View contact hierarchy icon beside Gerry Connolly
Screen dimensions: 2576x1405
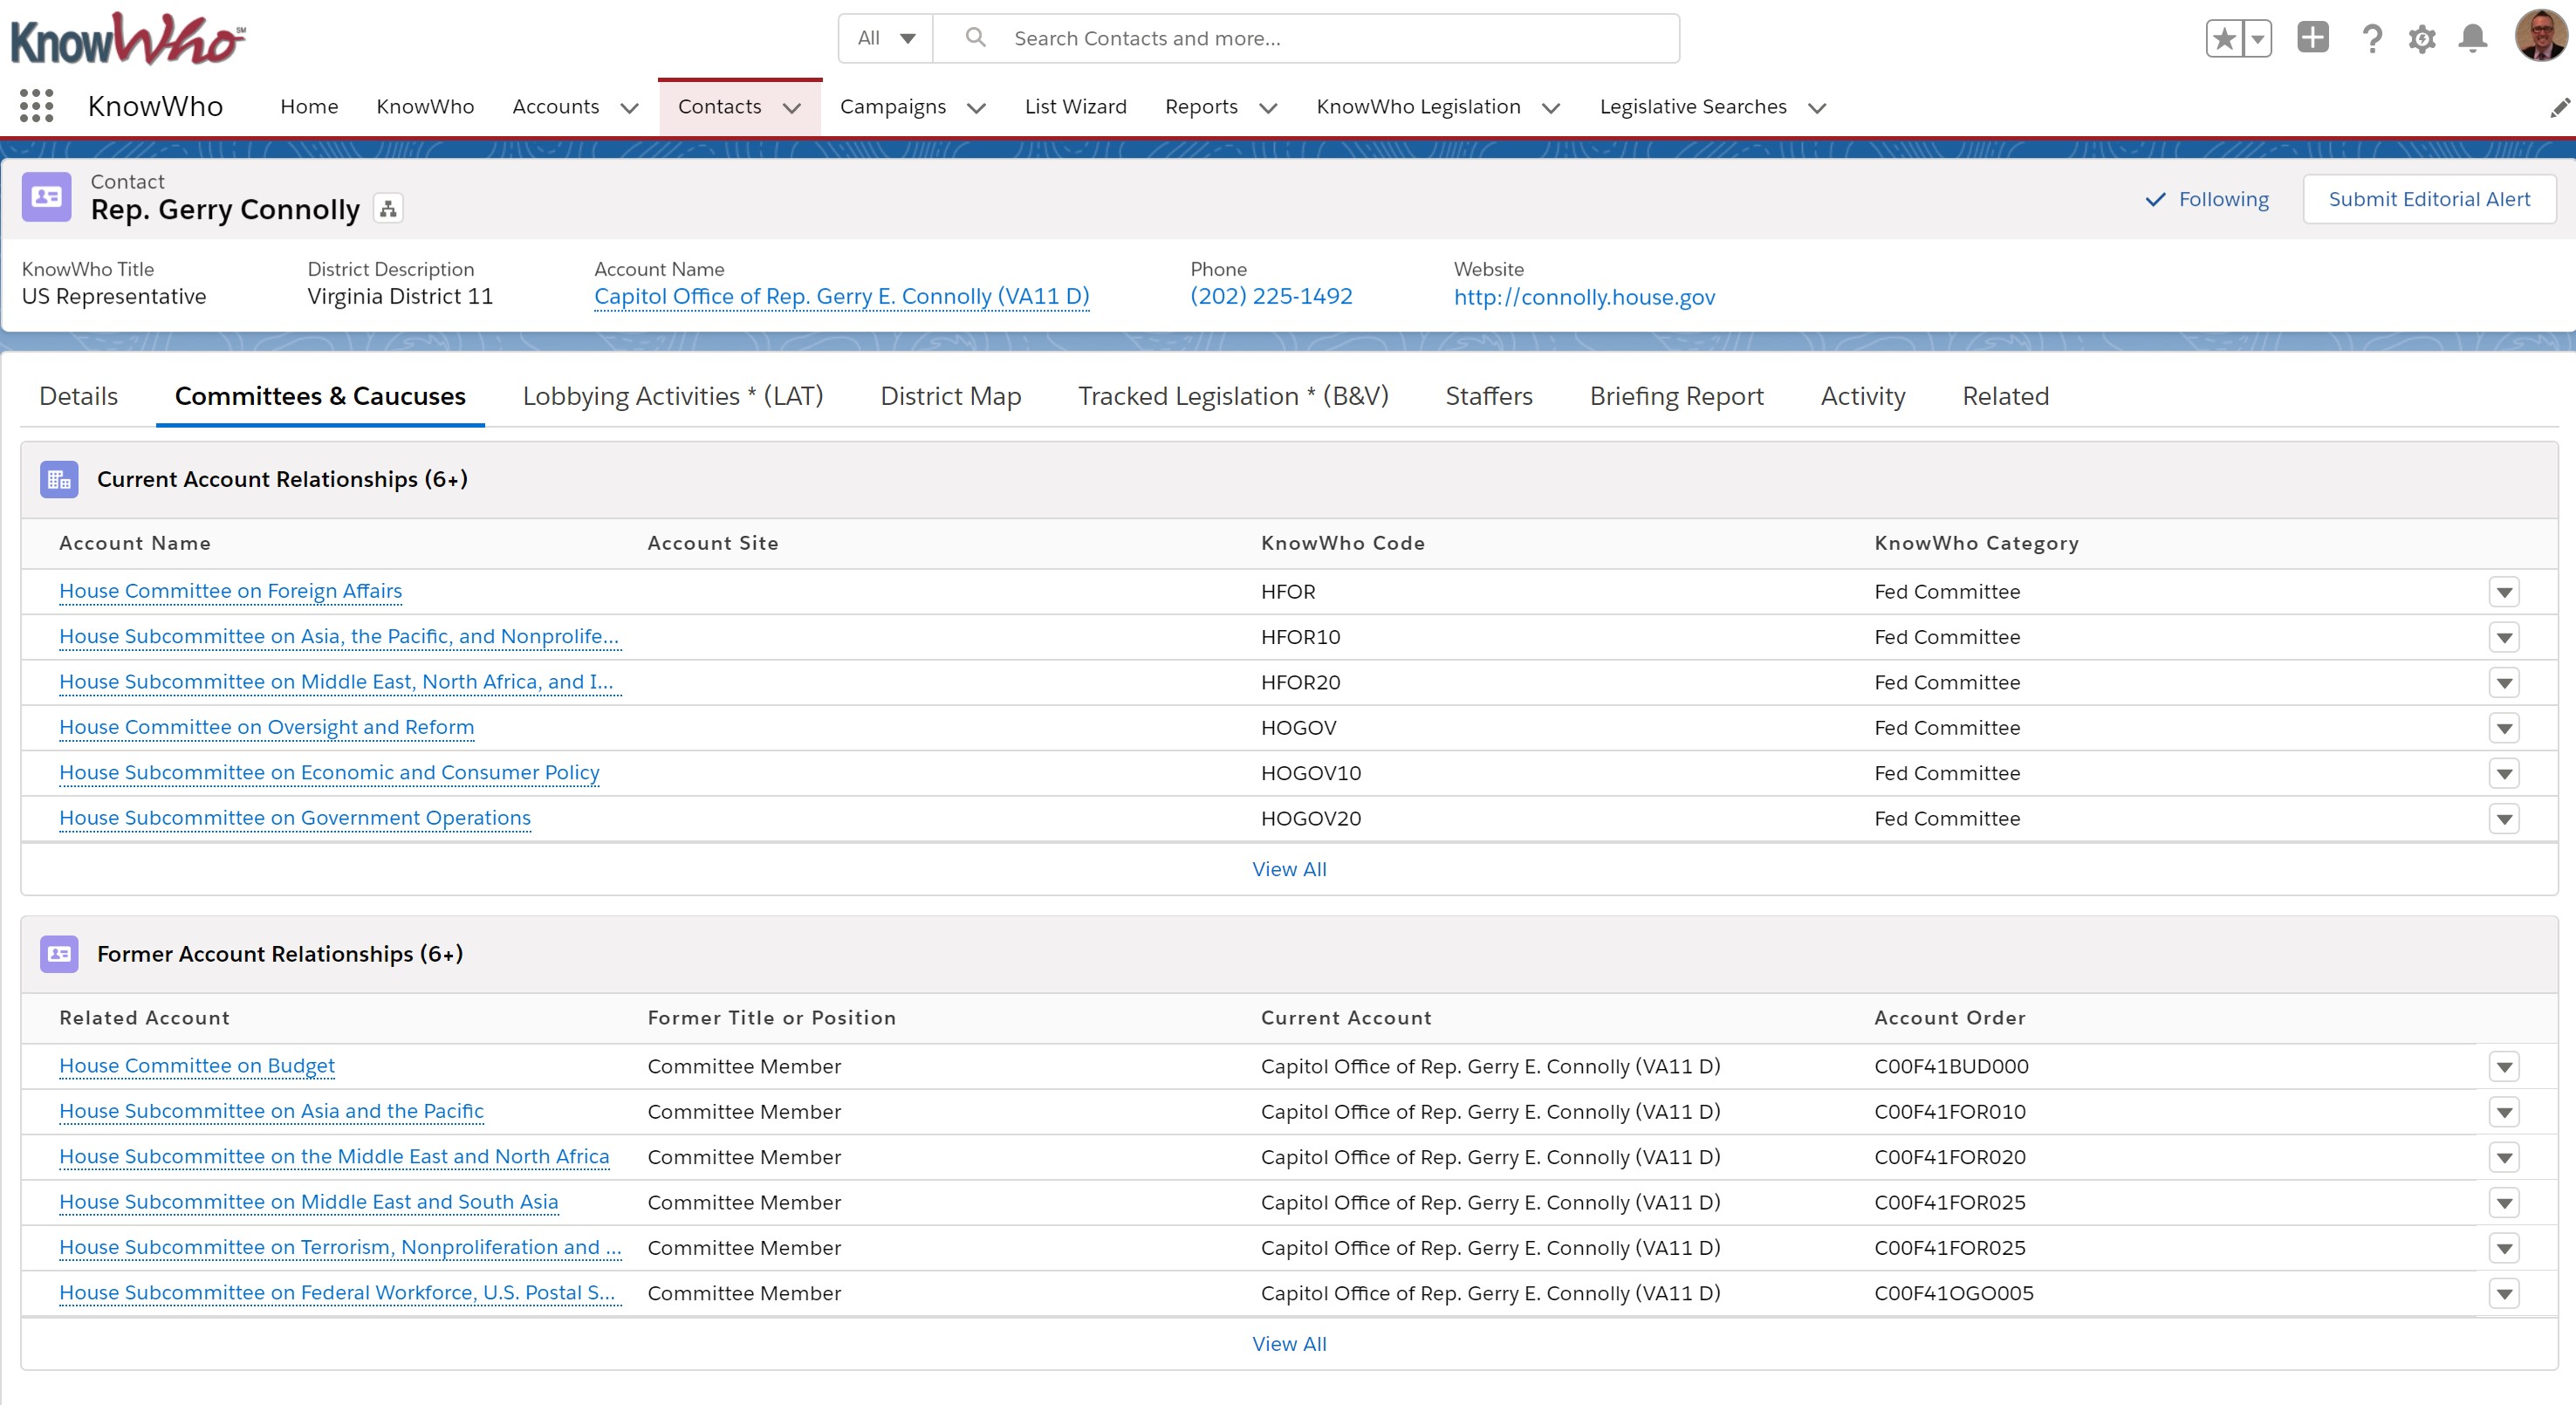pos(388,209)
